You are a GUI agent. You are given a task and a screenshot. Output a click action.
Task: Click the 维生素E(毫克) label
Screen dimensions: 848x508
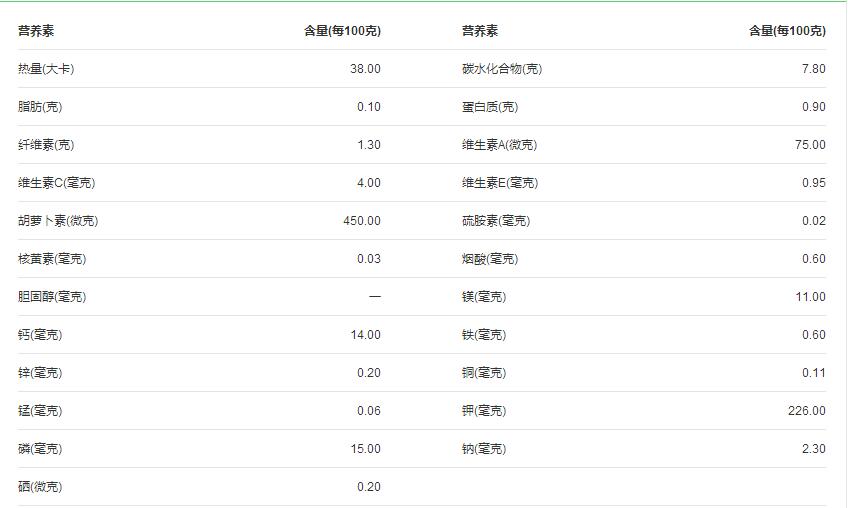coord(499,183)
